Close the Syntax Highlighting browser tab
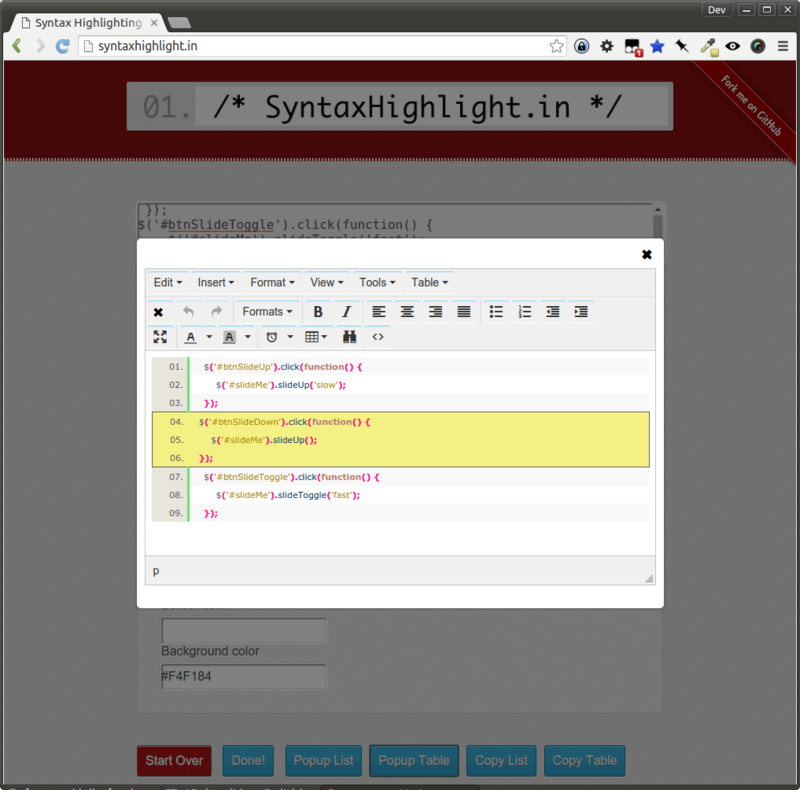800x790 pixels. [154, 23]
